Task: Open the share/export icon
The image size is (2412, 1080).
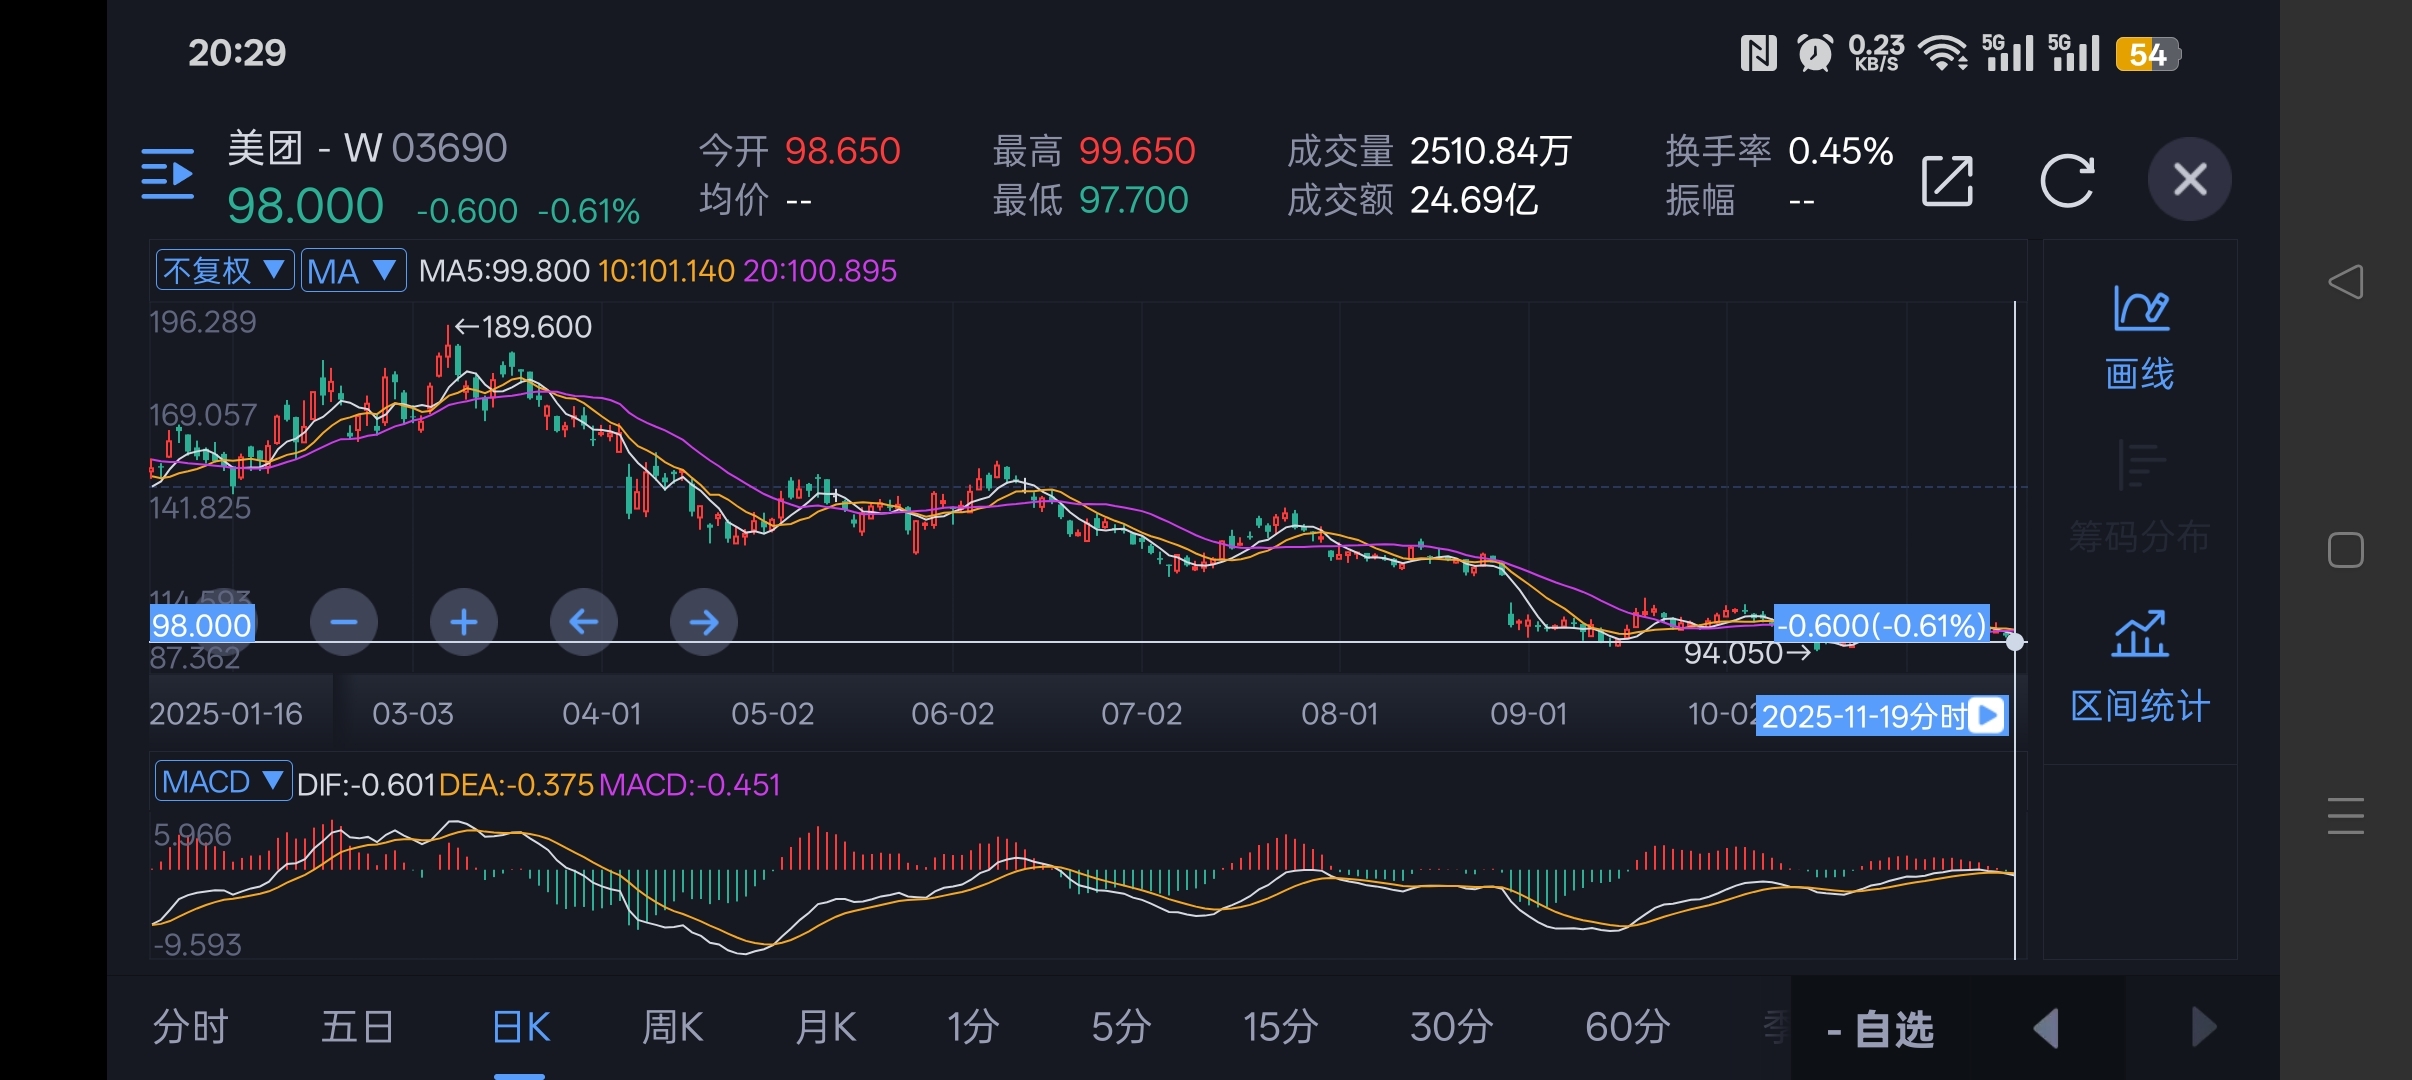Action: (1947, 181)
